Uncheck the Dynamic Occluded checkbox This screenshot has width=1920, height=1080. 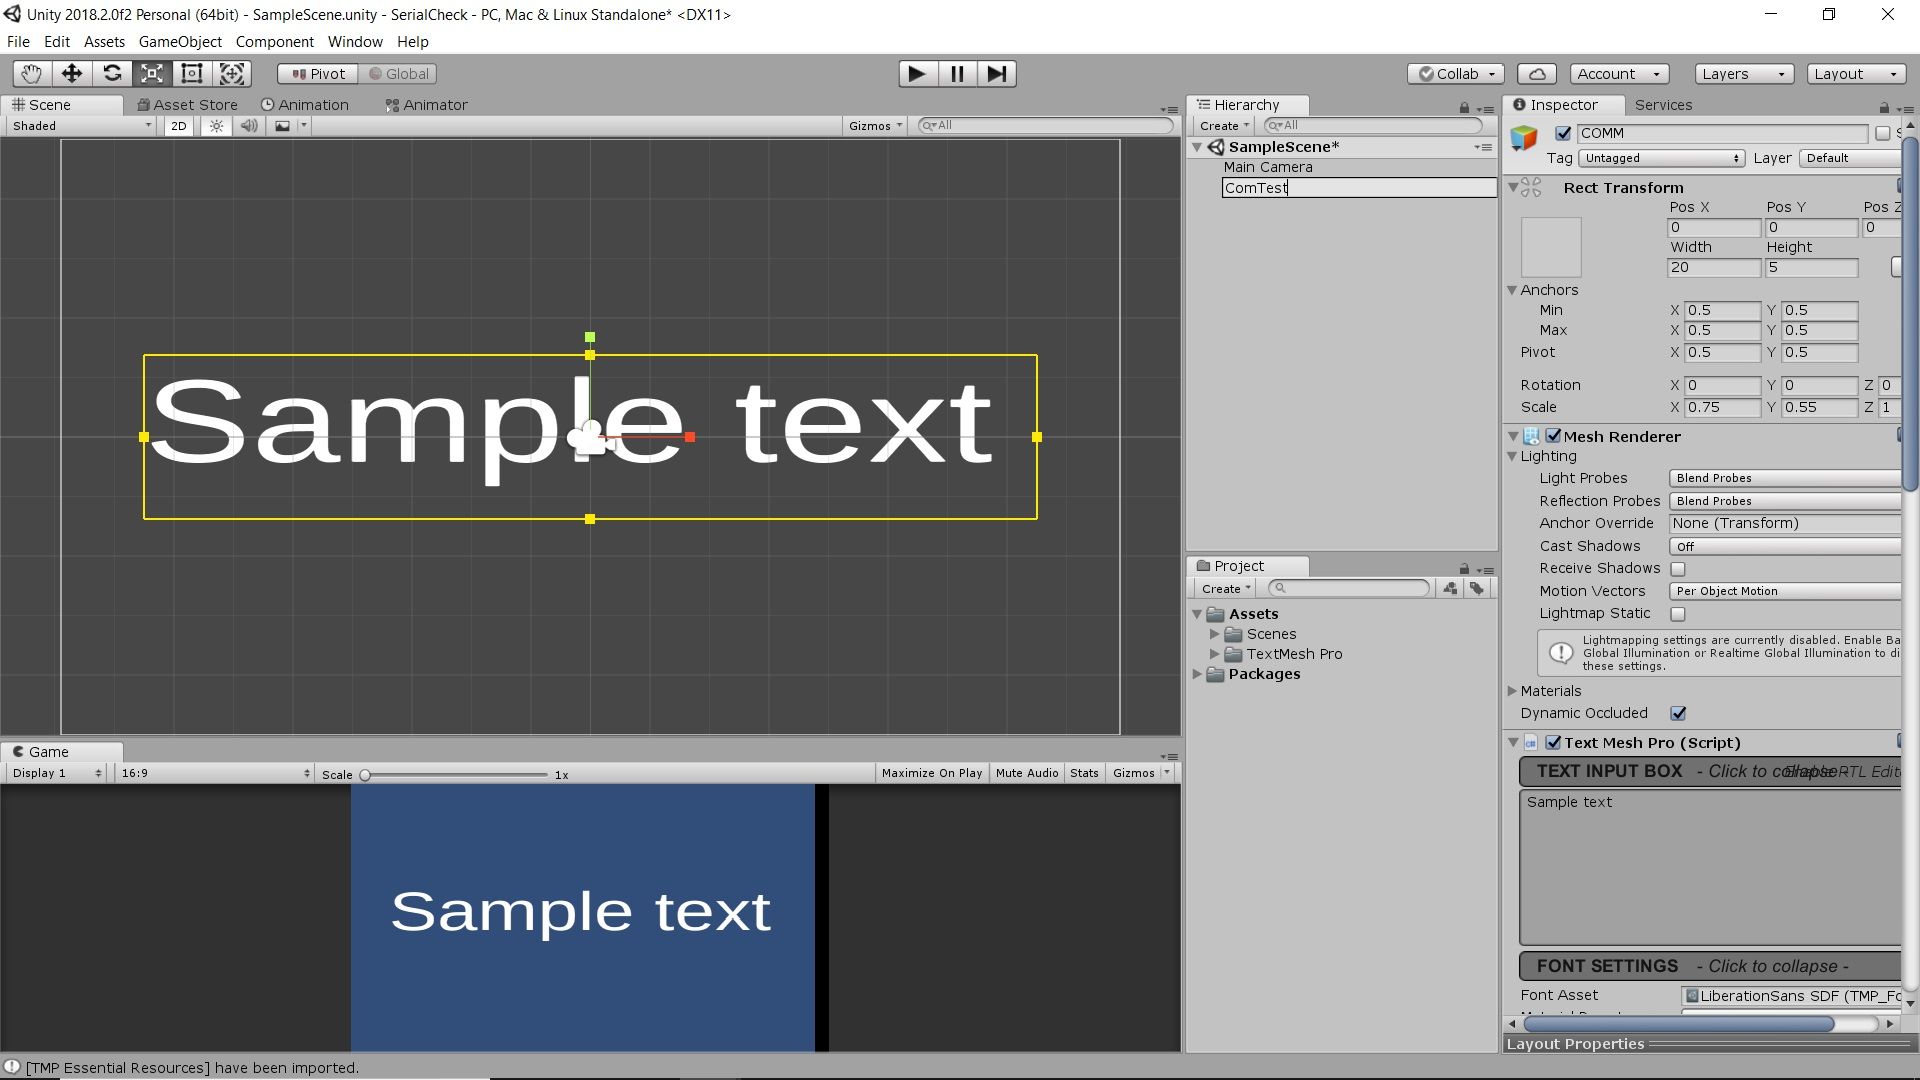coord(1678,713)
